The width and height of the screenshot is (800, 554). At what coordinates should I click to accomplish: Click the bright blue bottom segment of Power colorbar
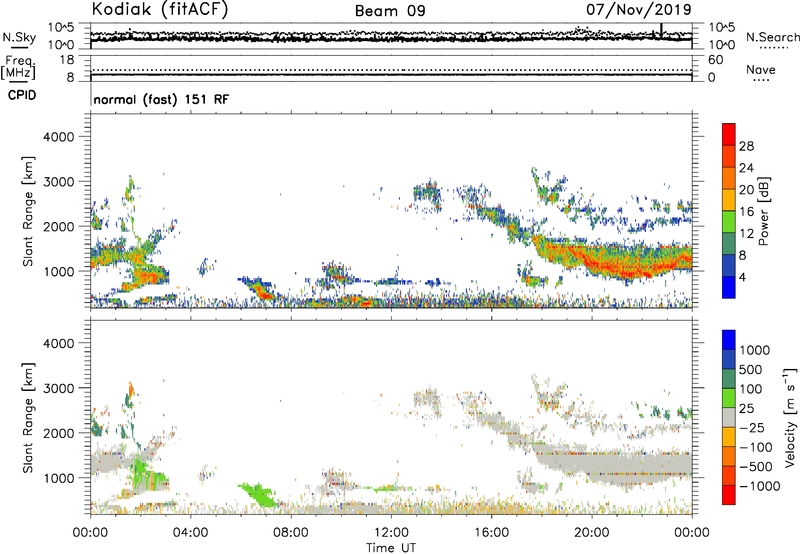tap(729, 287)
